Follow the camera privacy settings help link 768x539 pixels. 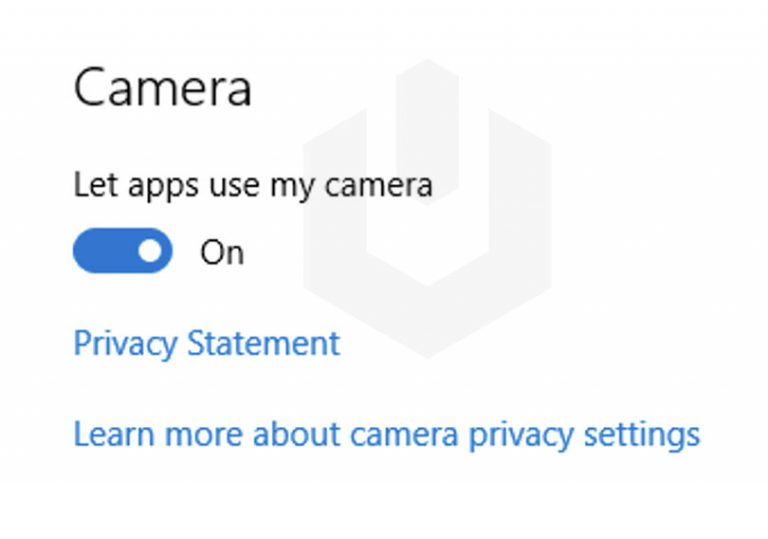(x=387, y=435)
